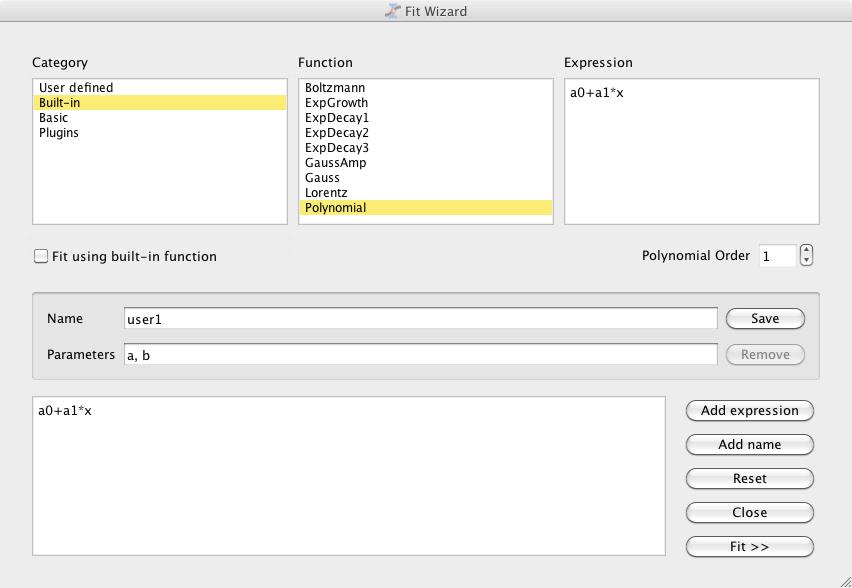This screenshot has height=588, width=852.
Task: Select Boltzmann function
Action: click(x=335, y=88)
